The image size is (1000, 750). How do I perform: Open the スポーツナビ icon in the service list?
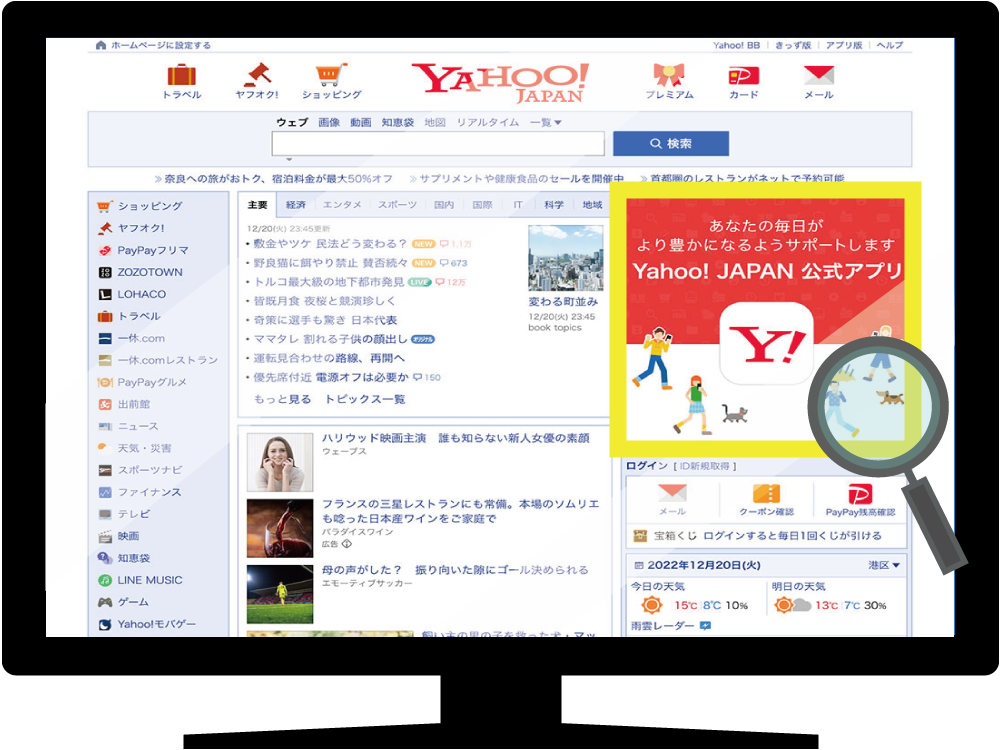pos(105,471)
